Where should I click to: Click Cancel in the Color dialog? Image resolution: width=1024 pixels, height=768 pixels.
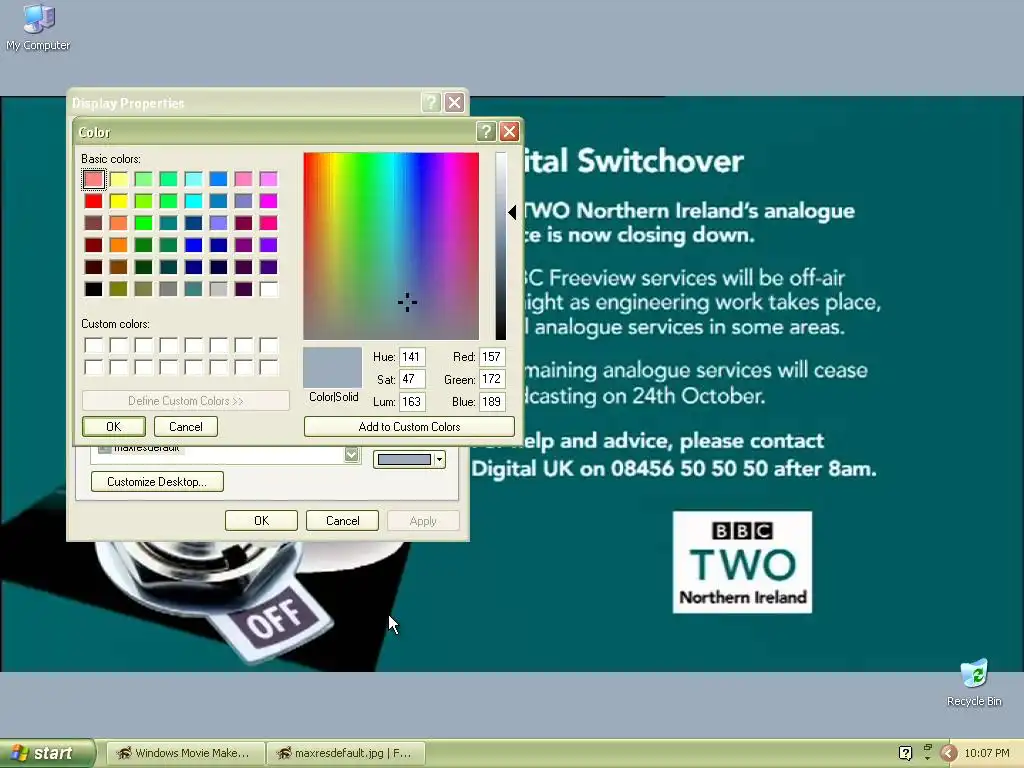[185, 426]
